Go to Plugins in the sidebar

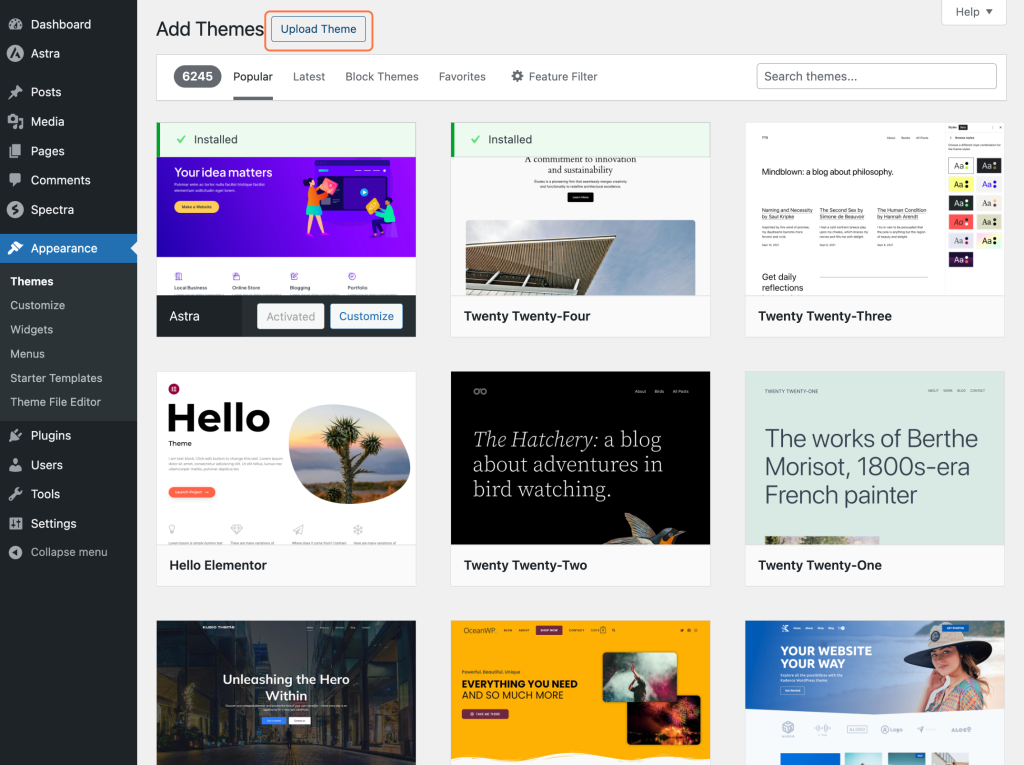click(x=69, y=436)
